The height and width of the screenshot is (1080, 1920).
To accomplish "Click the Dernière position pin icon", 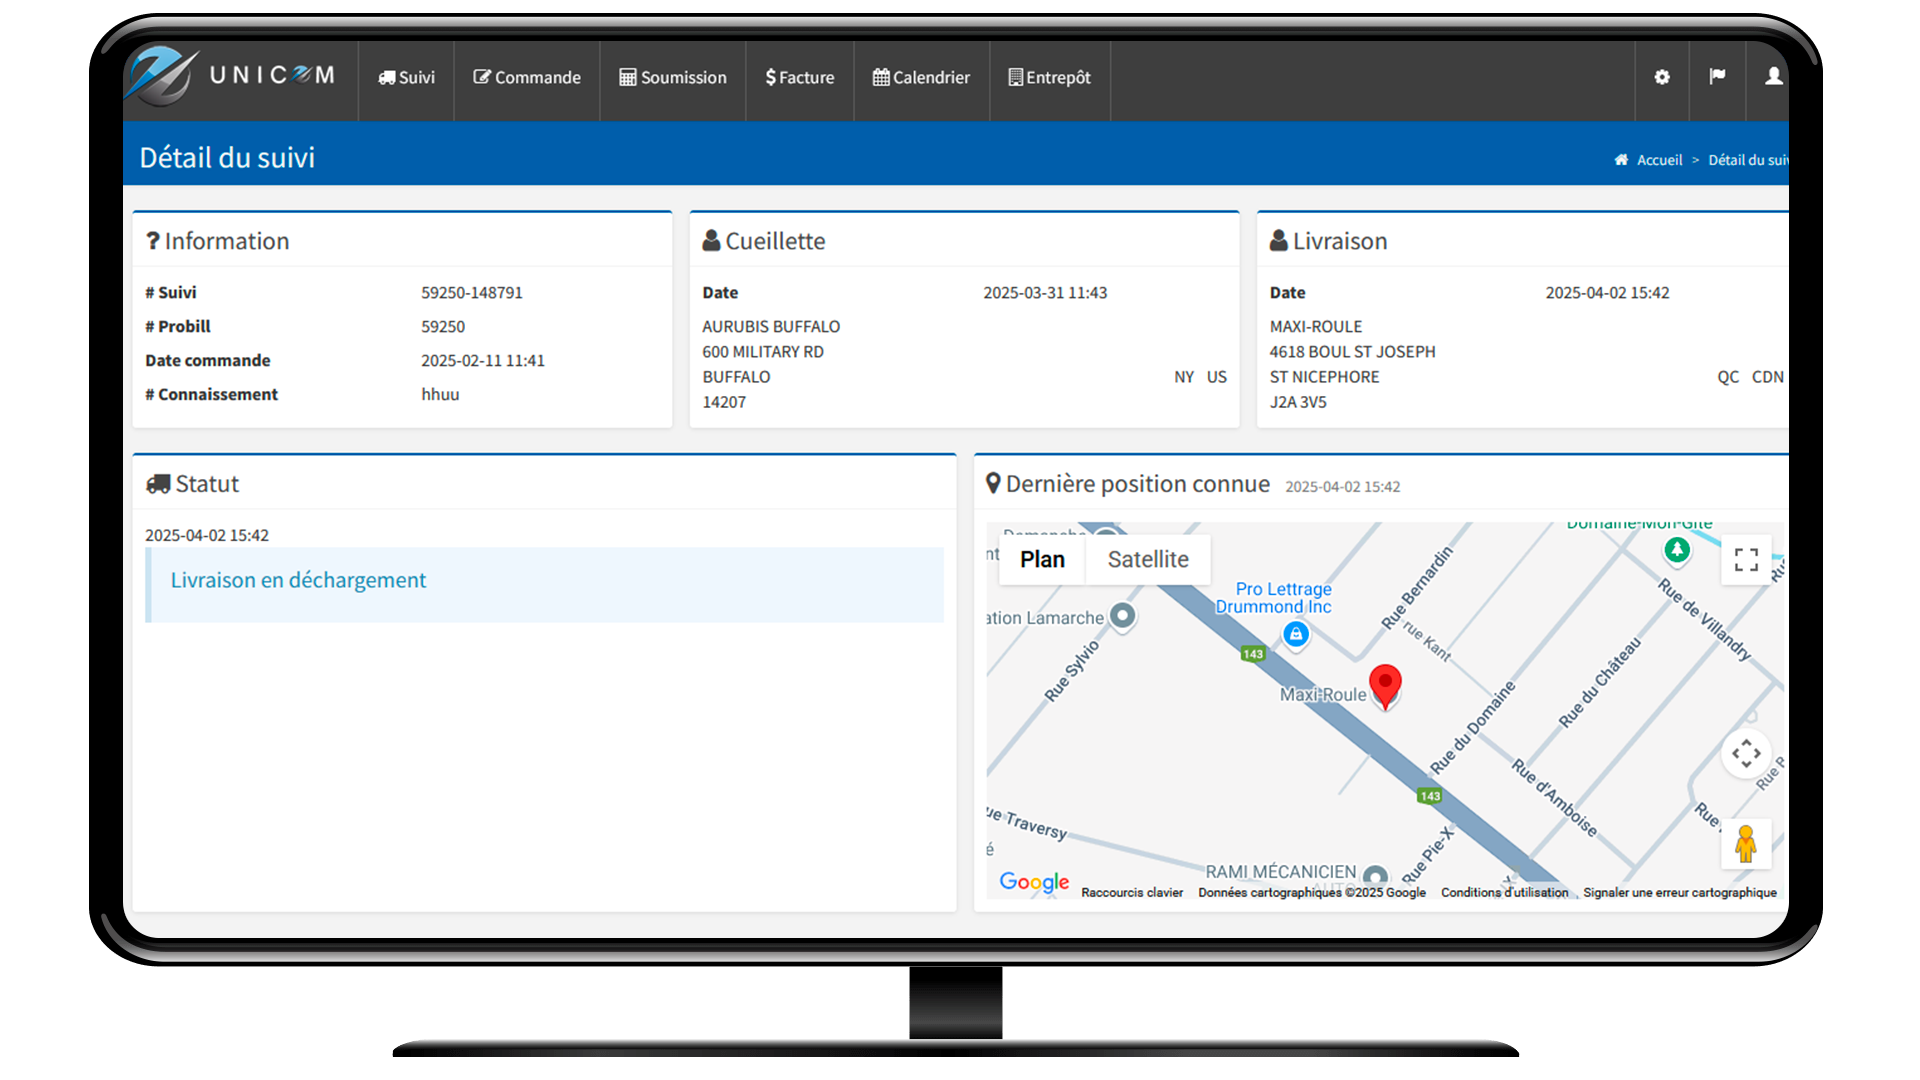I will (x=993, y=484).
